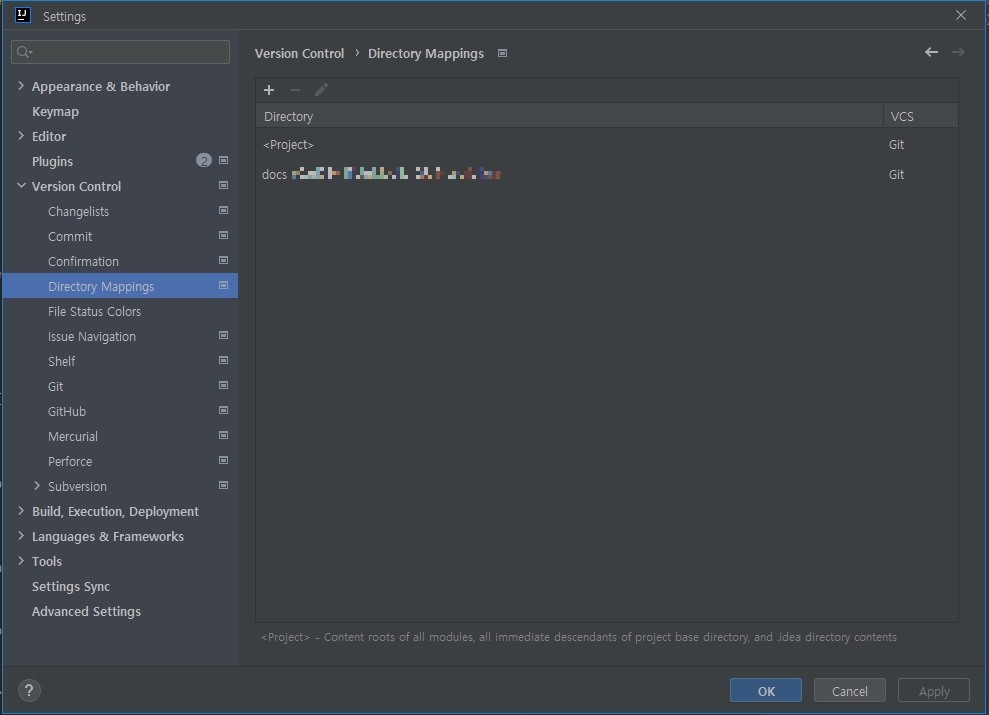The height and width of the screenshot is (715, 989).
Task: Navigate back with the left arrow
Action: click(x=931, y=52)
